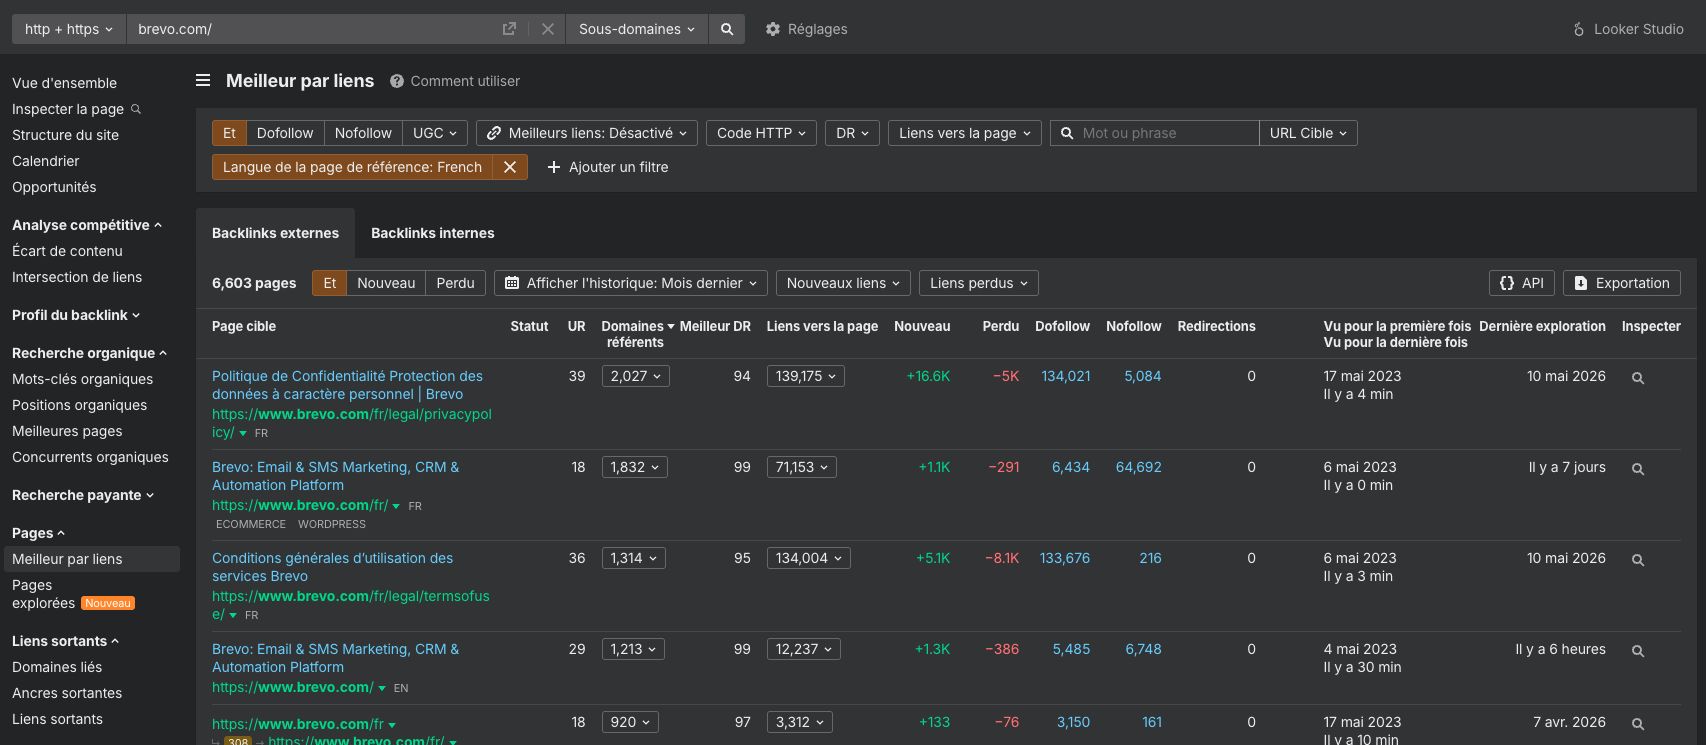Sort by Domaines référents column header
Viewport: 1706px width, 745px height.
[x=637, y=334]
